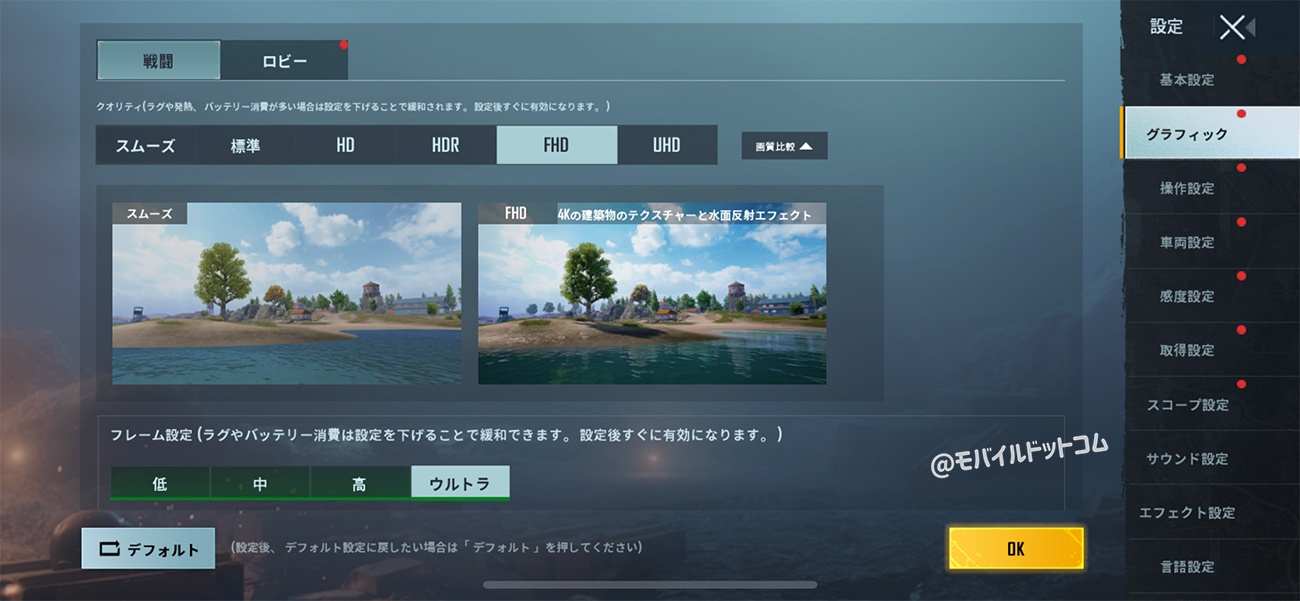This screenshot has width=1300, height=601.
Task: Open 取得設定 in the sidebar
Action: click(x=1211, y=350)
